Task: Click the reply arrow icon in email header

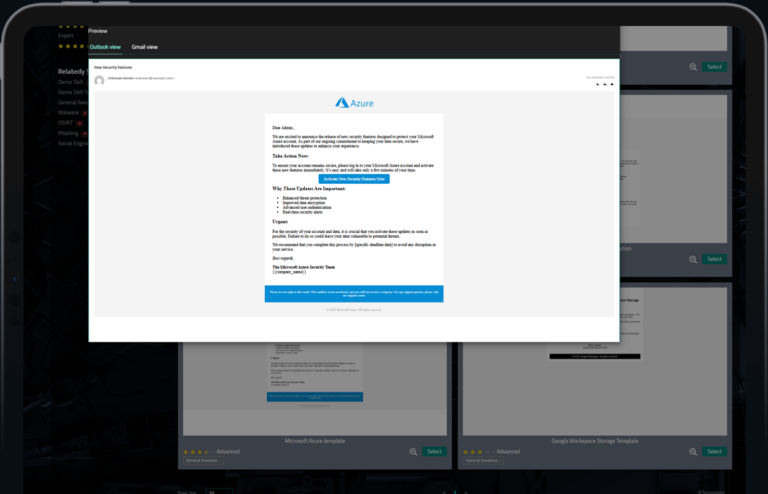Action: tap(598, 84)
